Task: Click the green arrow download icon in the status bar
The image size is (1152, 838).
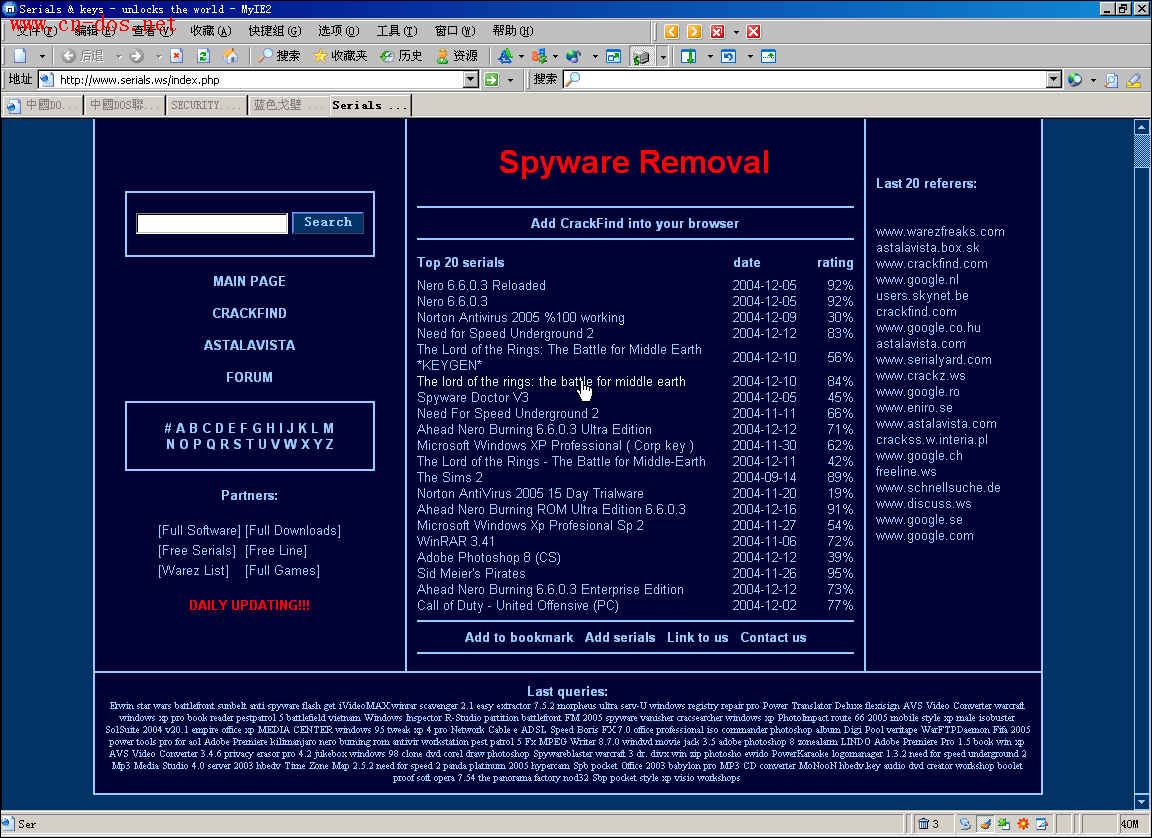Action: [x=1004, y=824]
